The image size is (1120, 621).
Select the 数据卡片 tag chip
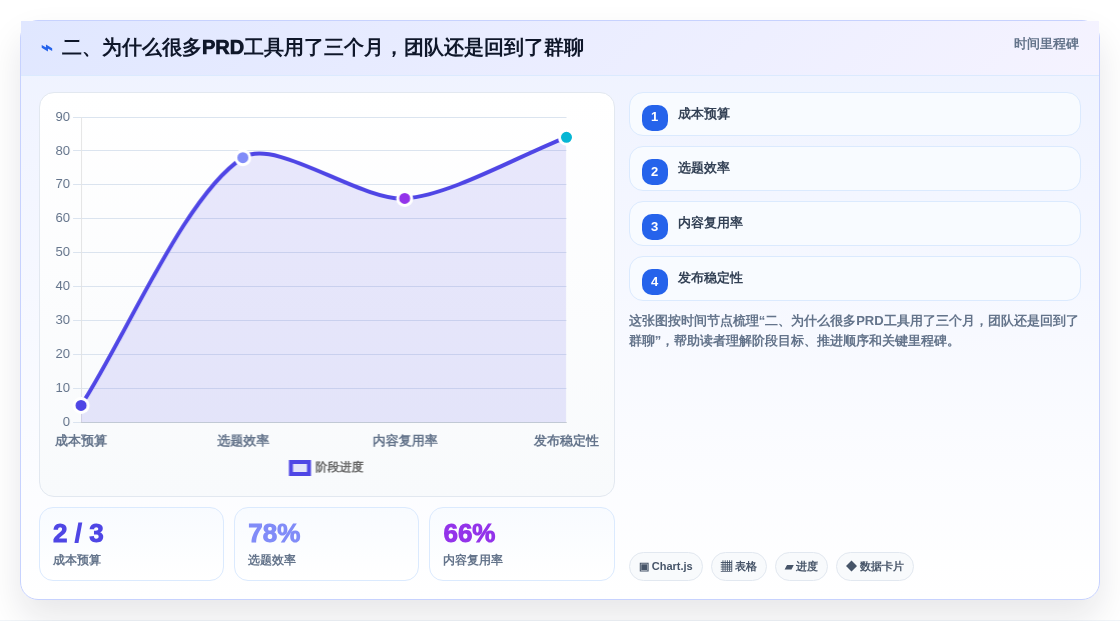(875, 567)
